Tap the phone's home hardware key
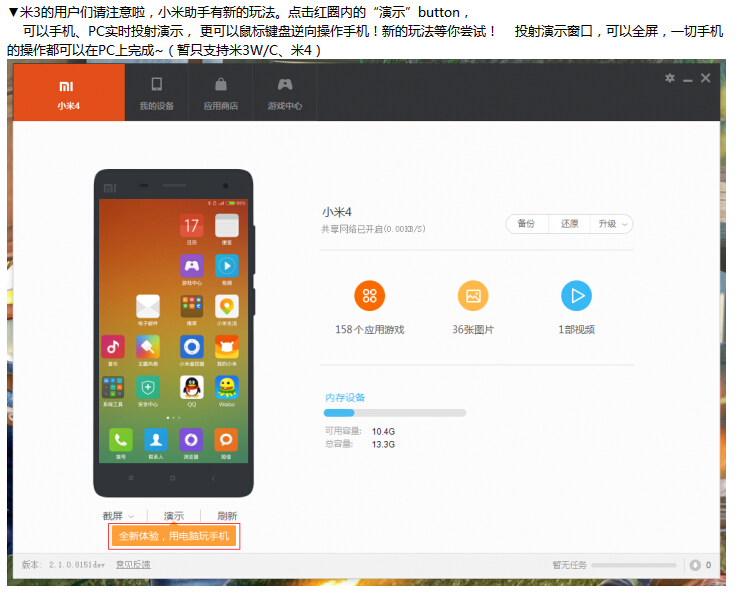Viewport: 743px width, 595px height. (x=172, y=478)
